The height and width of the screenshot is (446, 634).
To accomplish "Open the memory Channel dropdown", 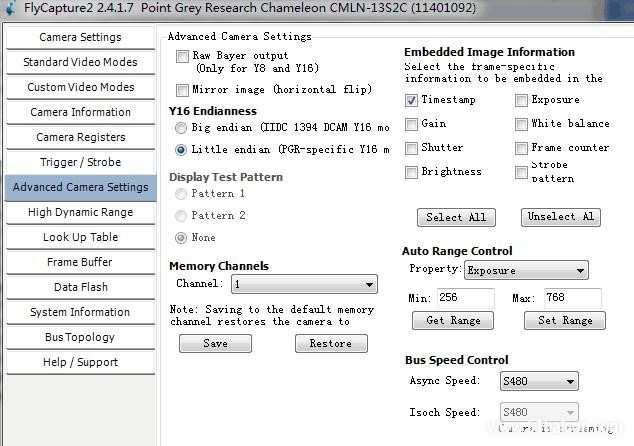I will (x=304, y=284).
